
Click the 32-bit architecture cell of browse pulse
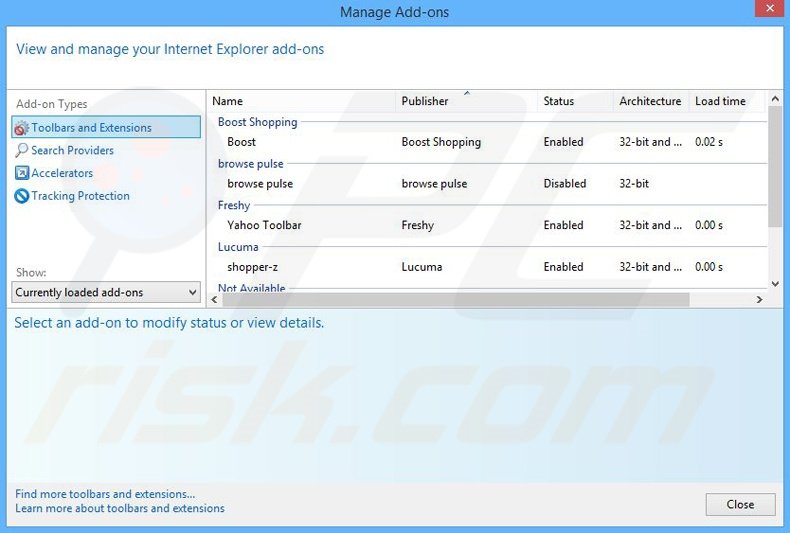pos(634,184)
